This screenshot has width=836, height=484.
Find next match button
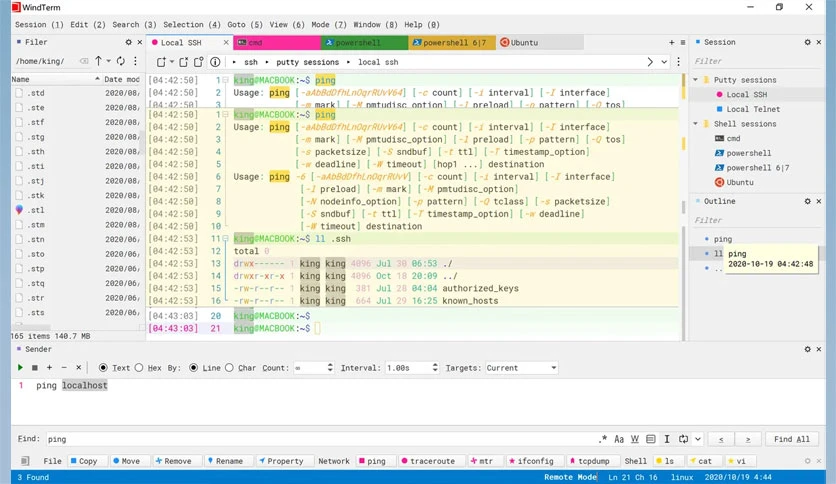pos(748,439)
